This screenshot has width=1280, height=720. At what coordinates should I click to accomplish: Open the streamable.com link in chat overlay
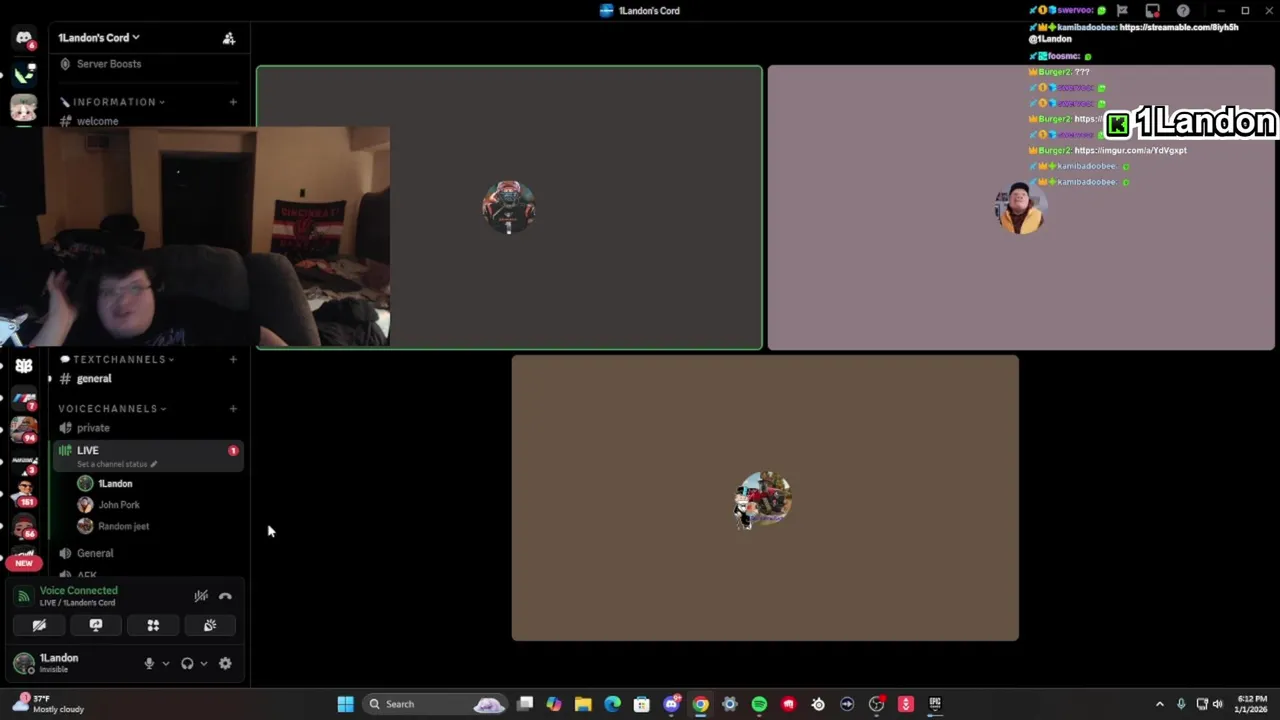pos(1179,27)
